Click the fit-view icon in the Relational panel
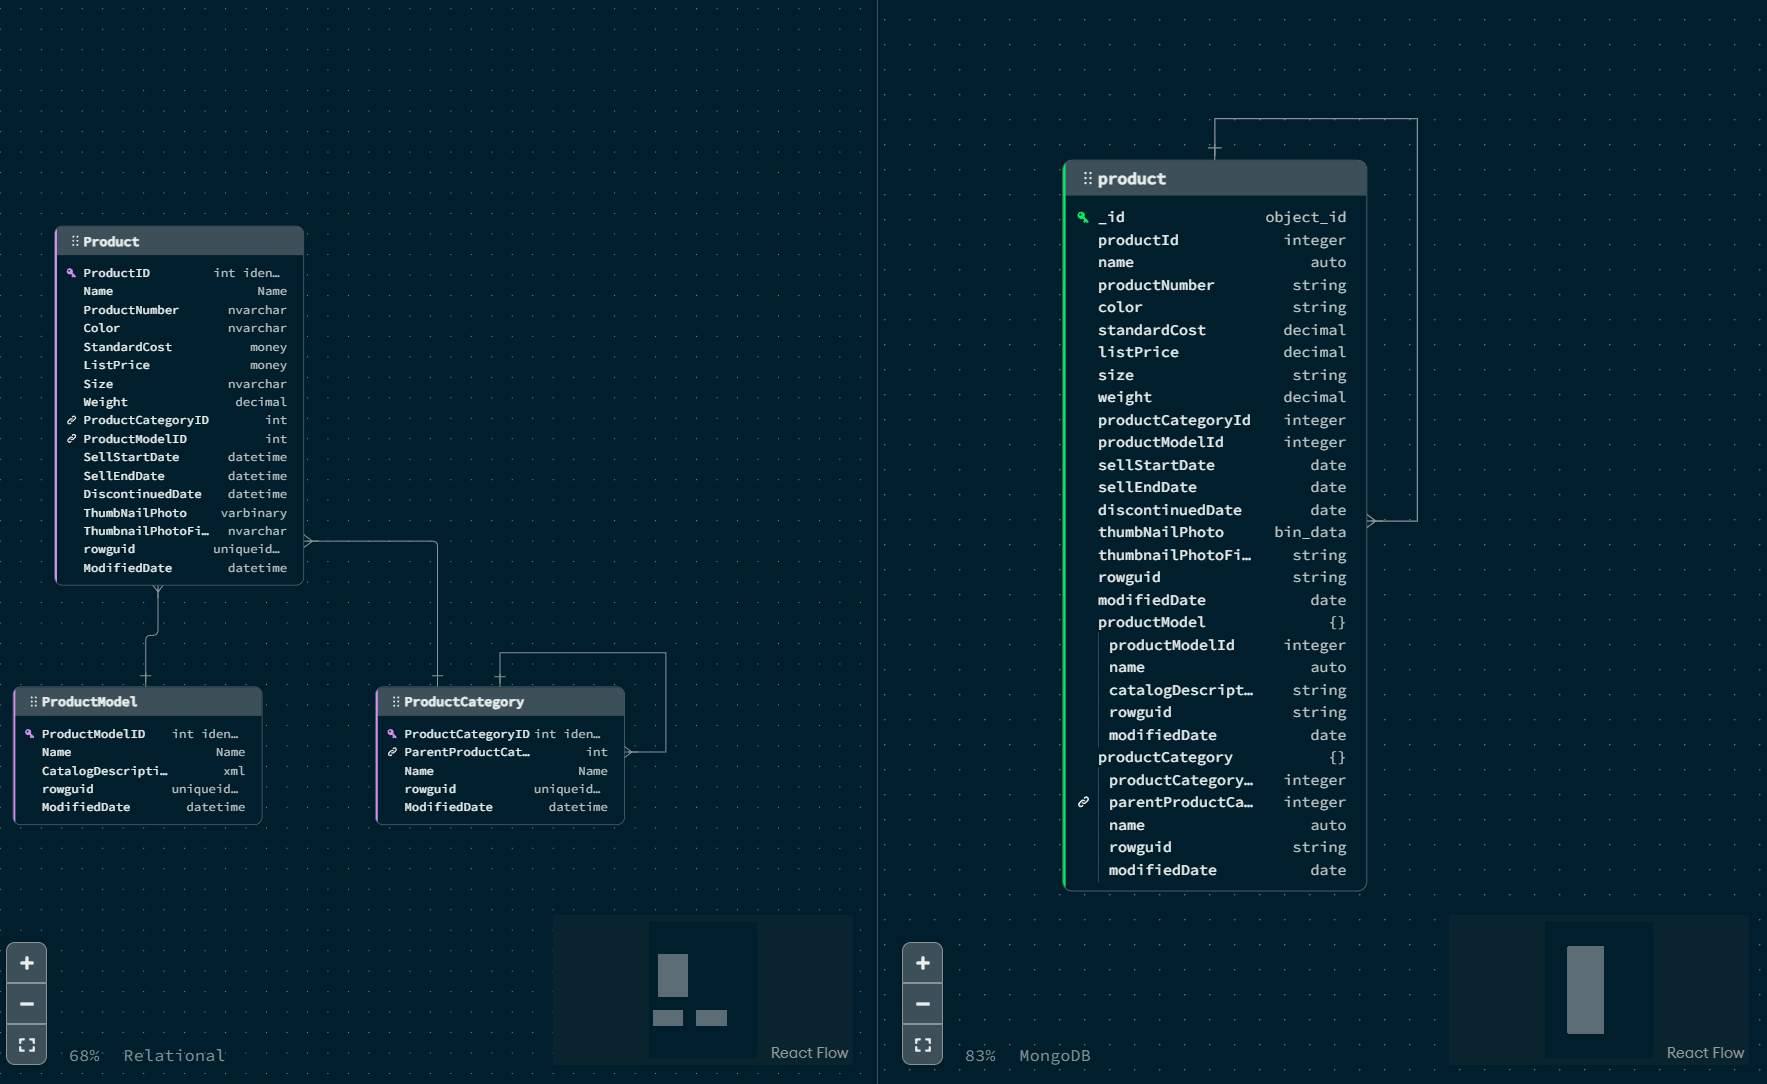1767x1084 pixels. (x=27, y=1044)
